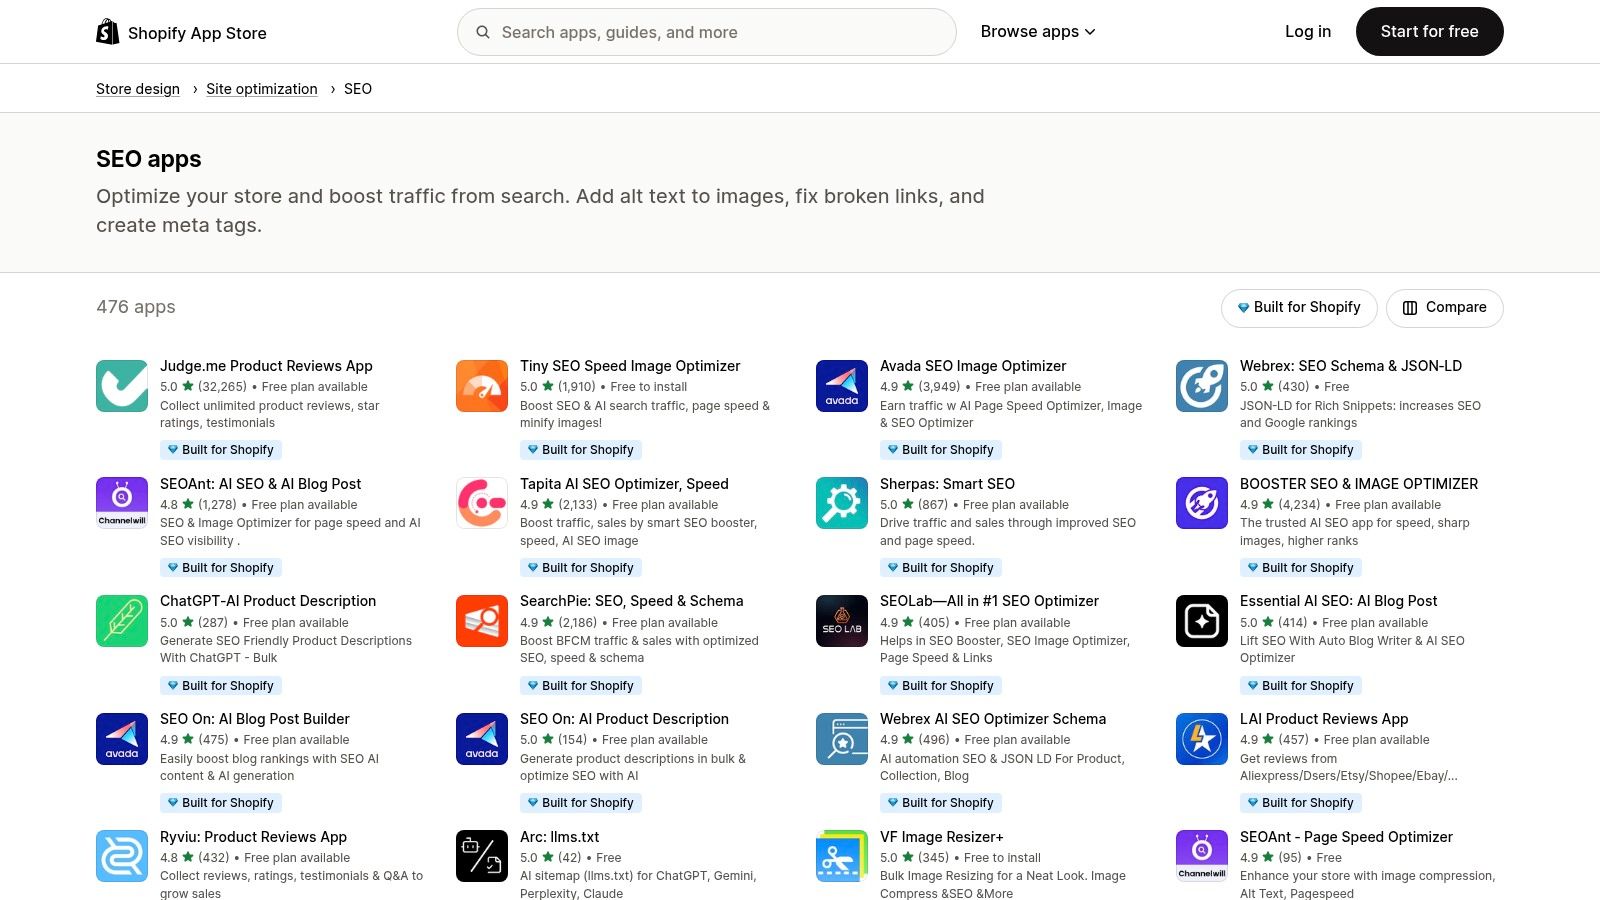Click the "SEO apps" heading
The width and height of the screenshot is (1600, 900).
click(149, 159)
